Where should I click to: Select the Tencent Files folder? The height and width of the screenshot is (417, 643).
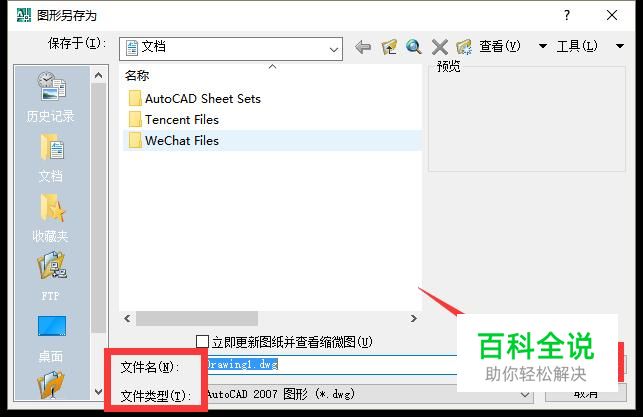(x=182, y=120)
